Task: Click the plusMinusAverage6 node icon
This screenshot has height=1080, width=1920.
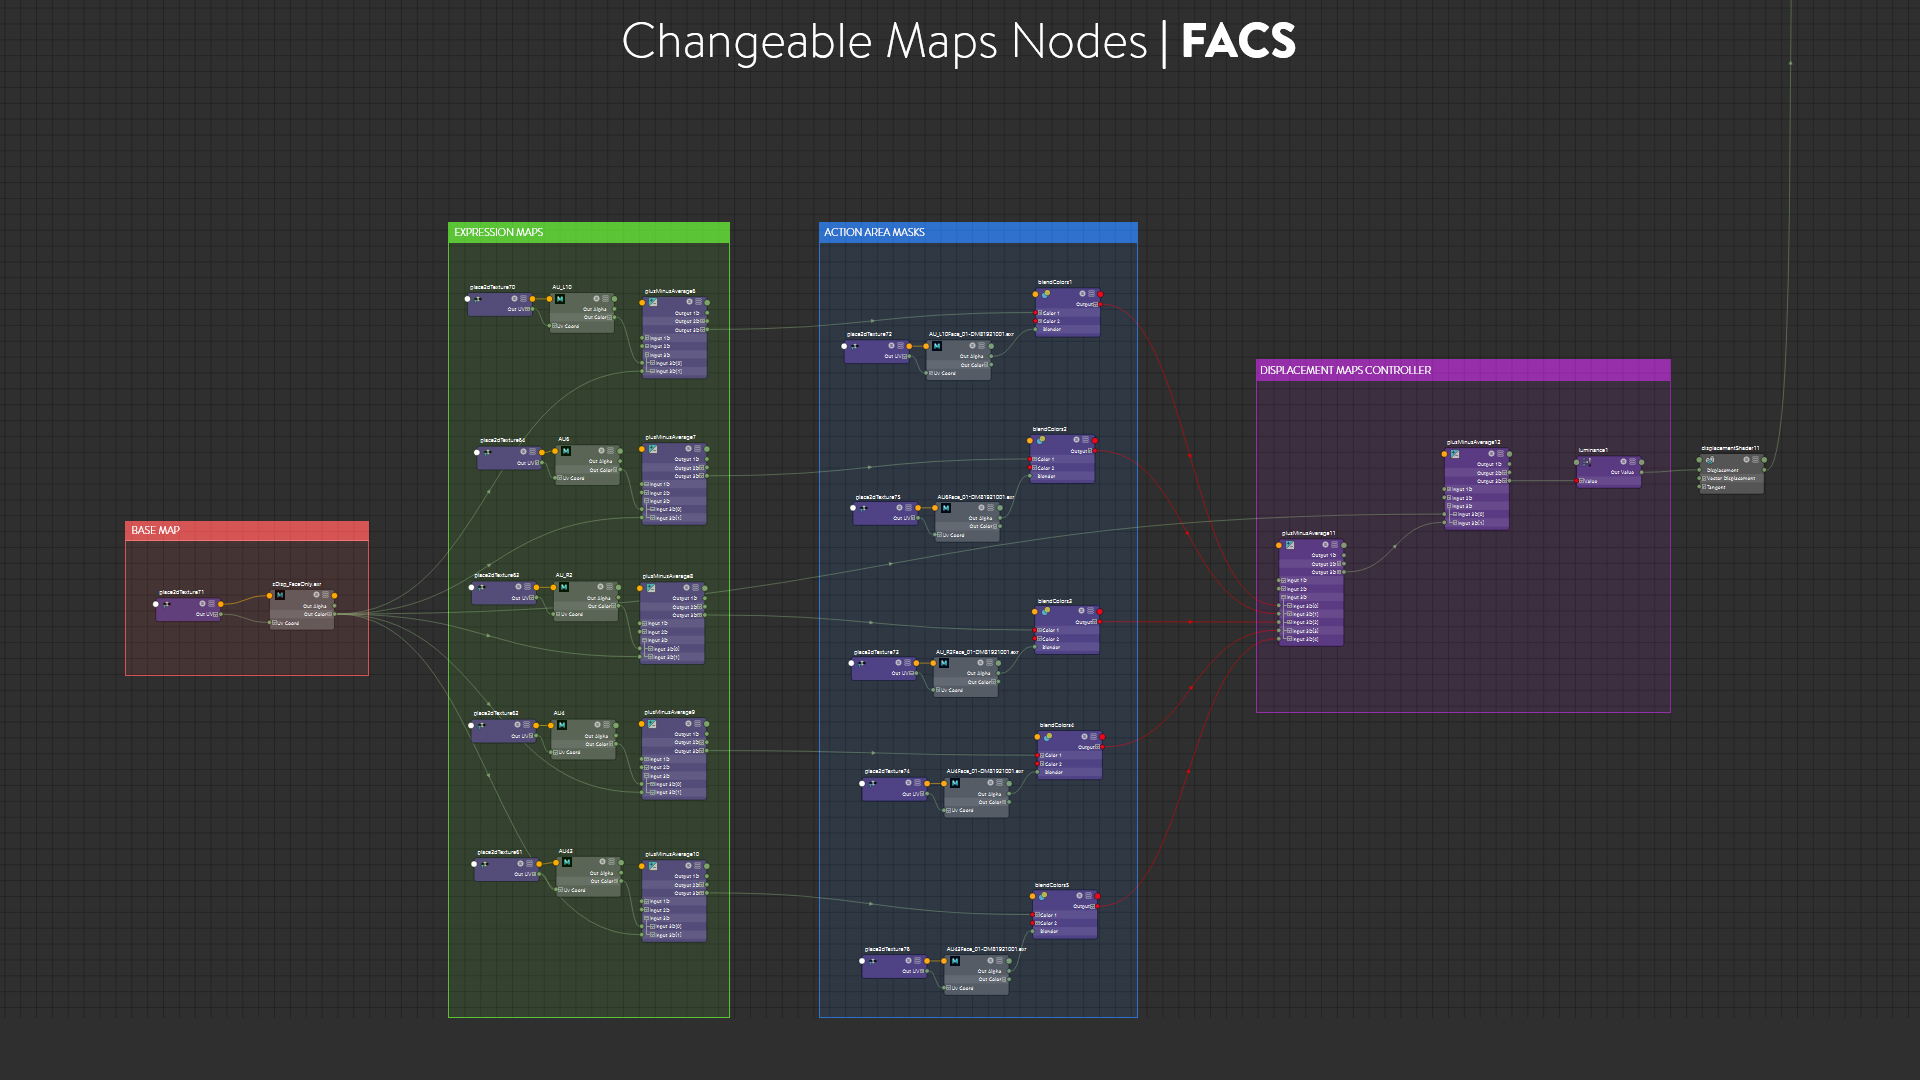Action: coord(652,302)
